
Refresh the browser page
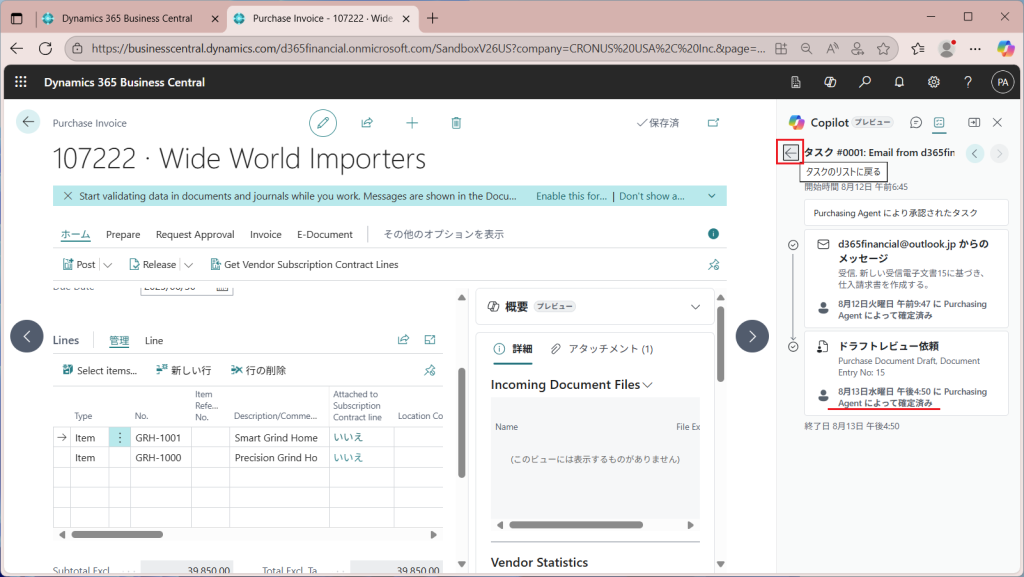pos(45,48)
